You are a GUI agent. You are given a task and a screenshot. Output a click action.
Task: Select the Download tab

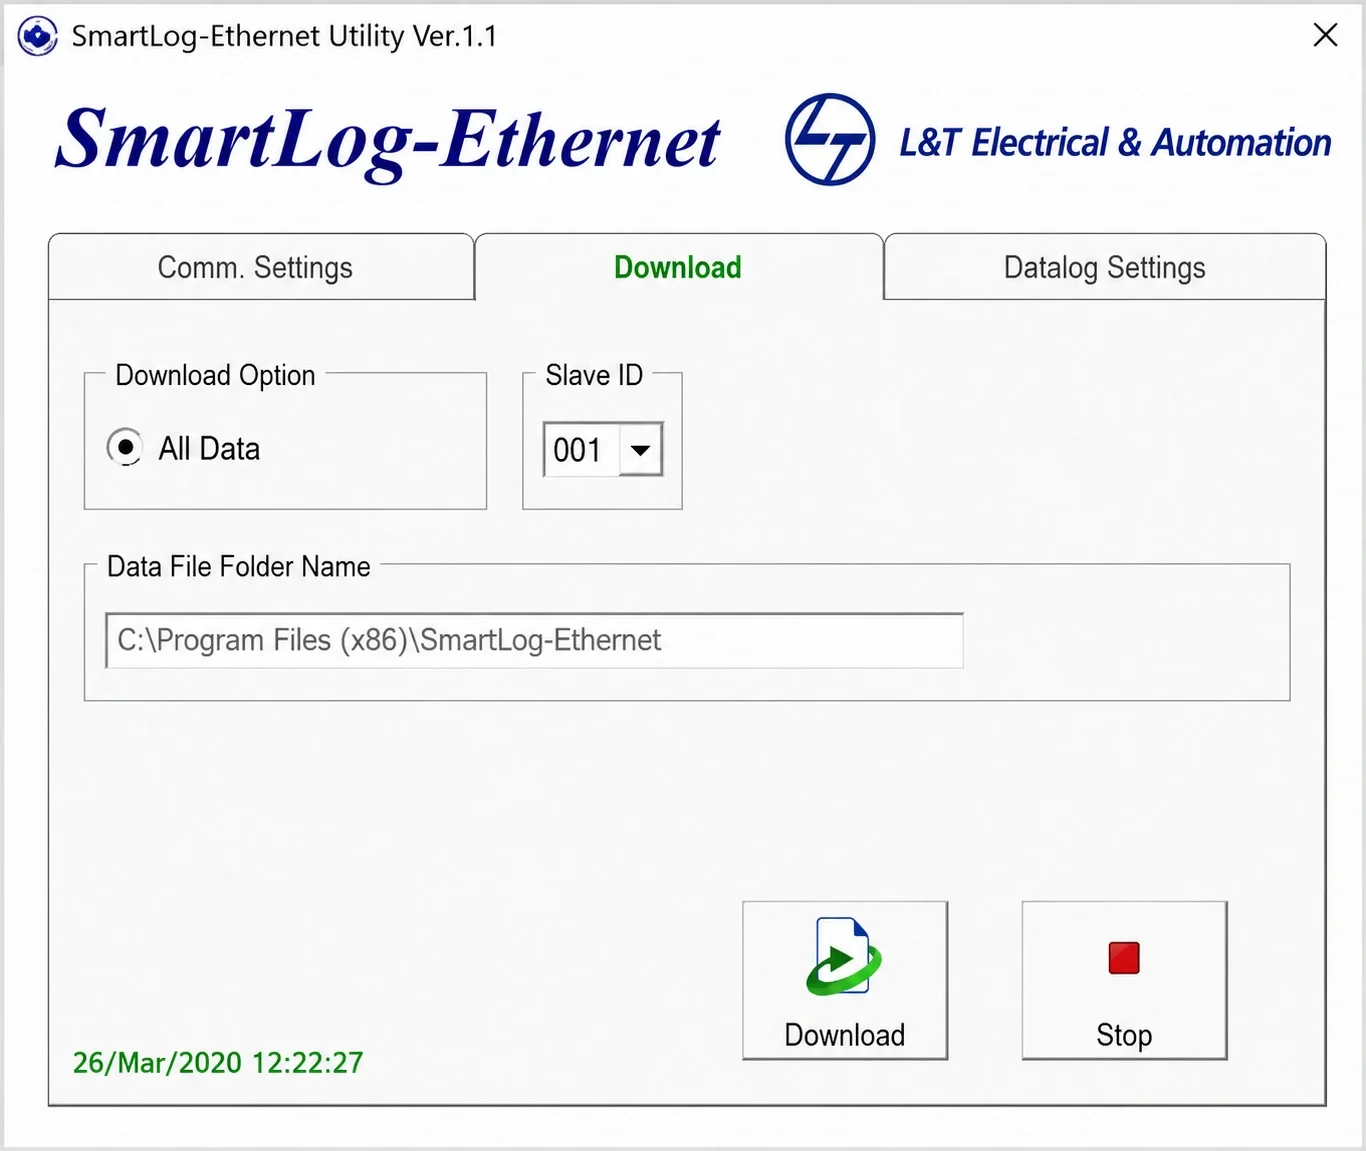pyautogui.click(x=679, y=267)
